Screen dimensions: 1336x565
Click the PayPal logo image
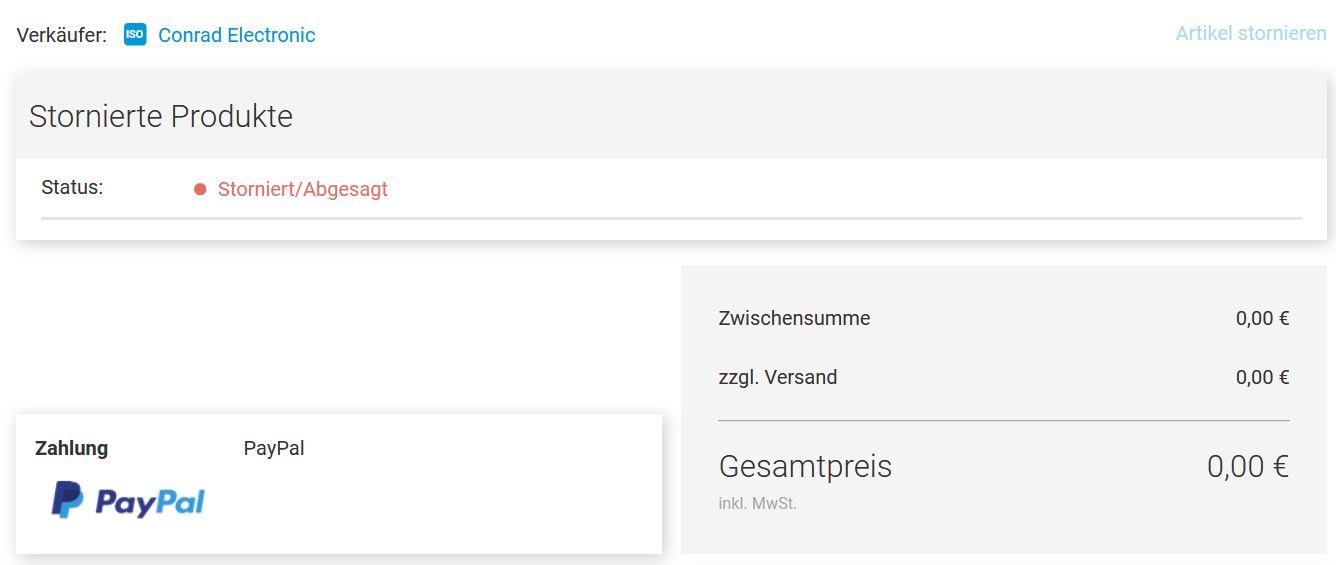[128, 500]
